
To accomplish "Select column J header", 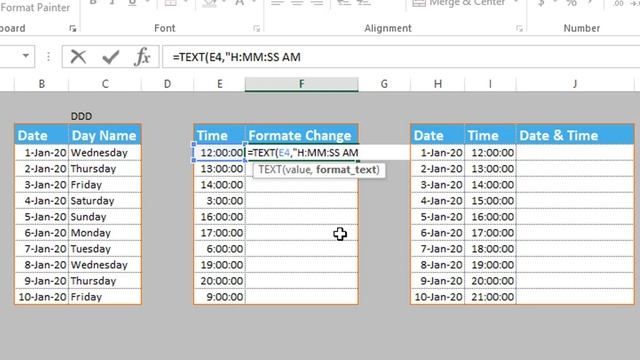I will coord(575,84).
